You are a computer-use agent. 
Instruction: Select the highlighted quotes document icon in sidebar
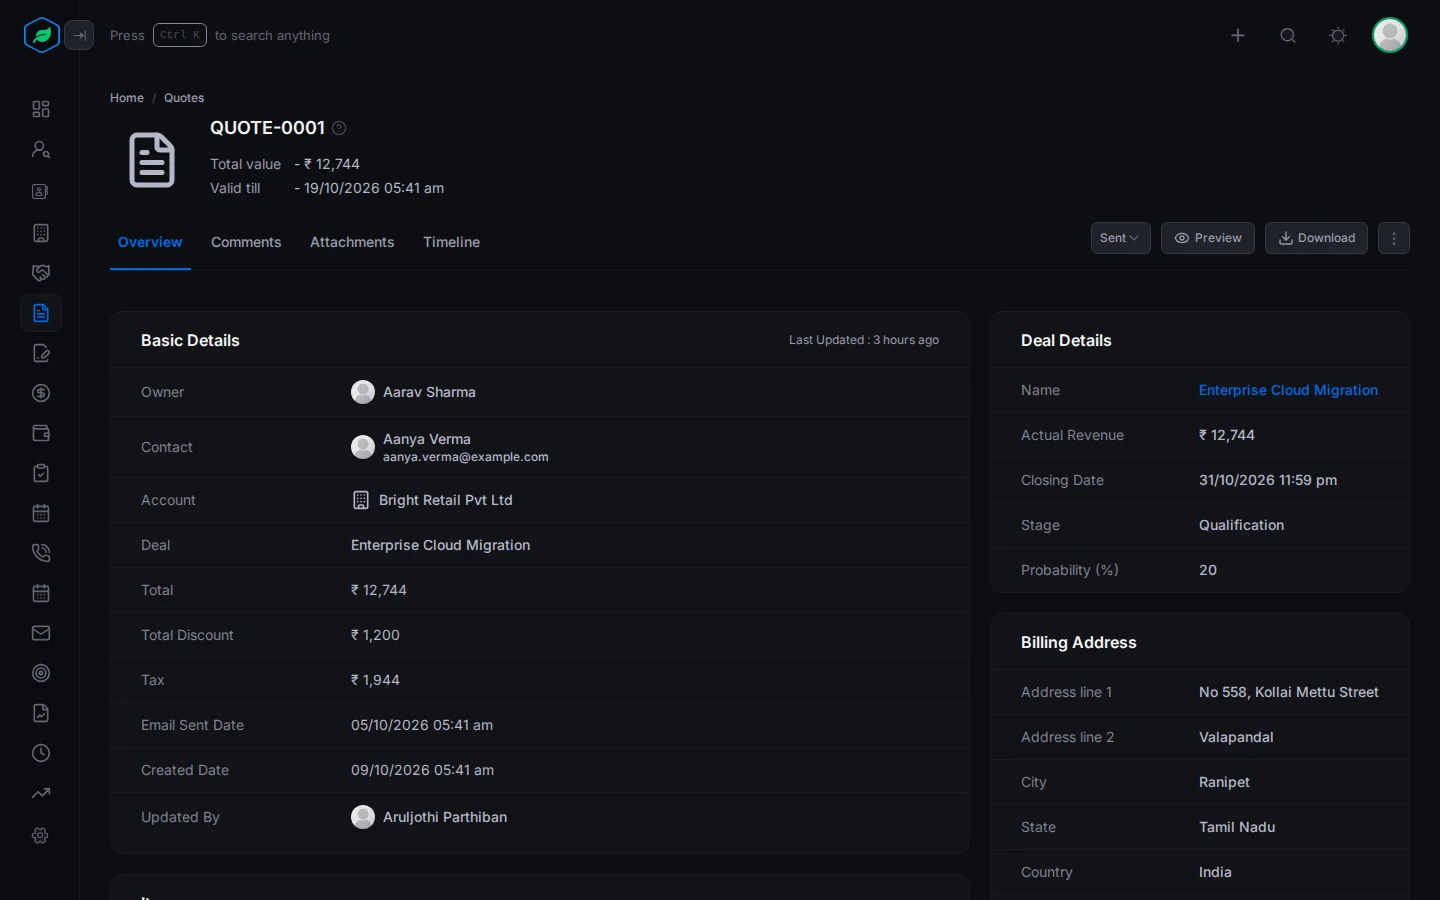(41, 313)
